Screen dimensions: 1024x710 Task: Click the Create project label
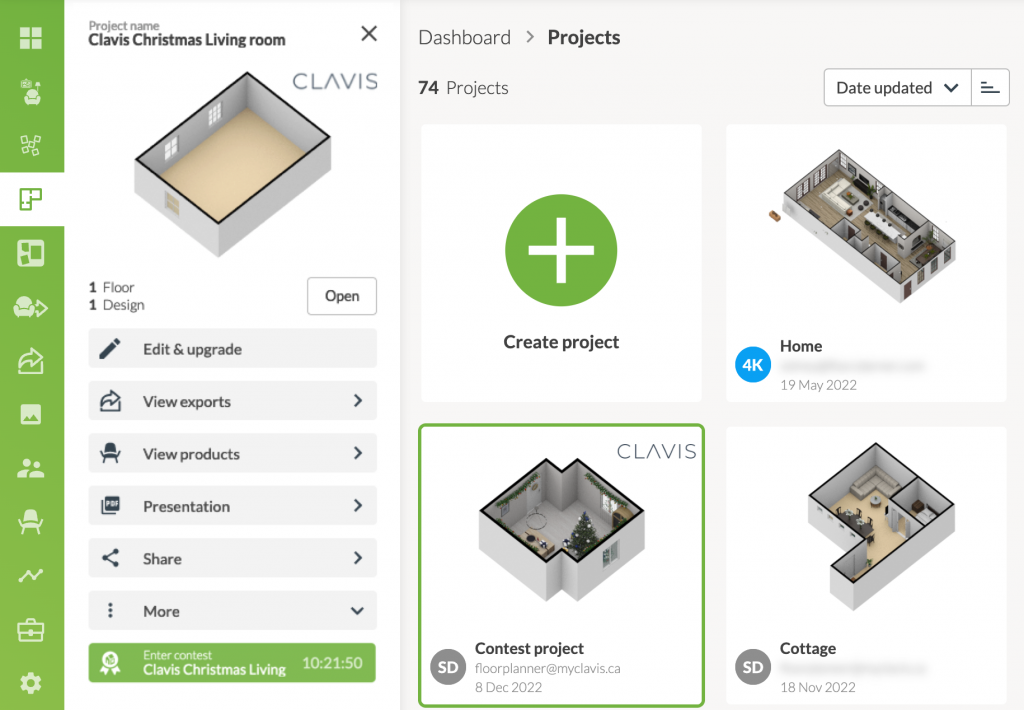pyautogui.click(x=561, y=342)
